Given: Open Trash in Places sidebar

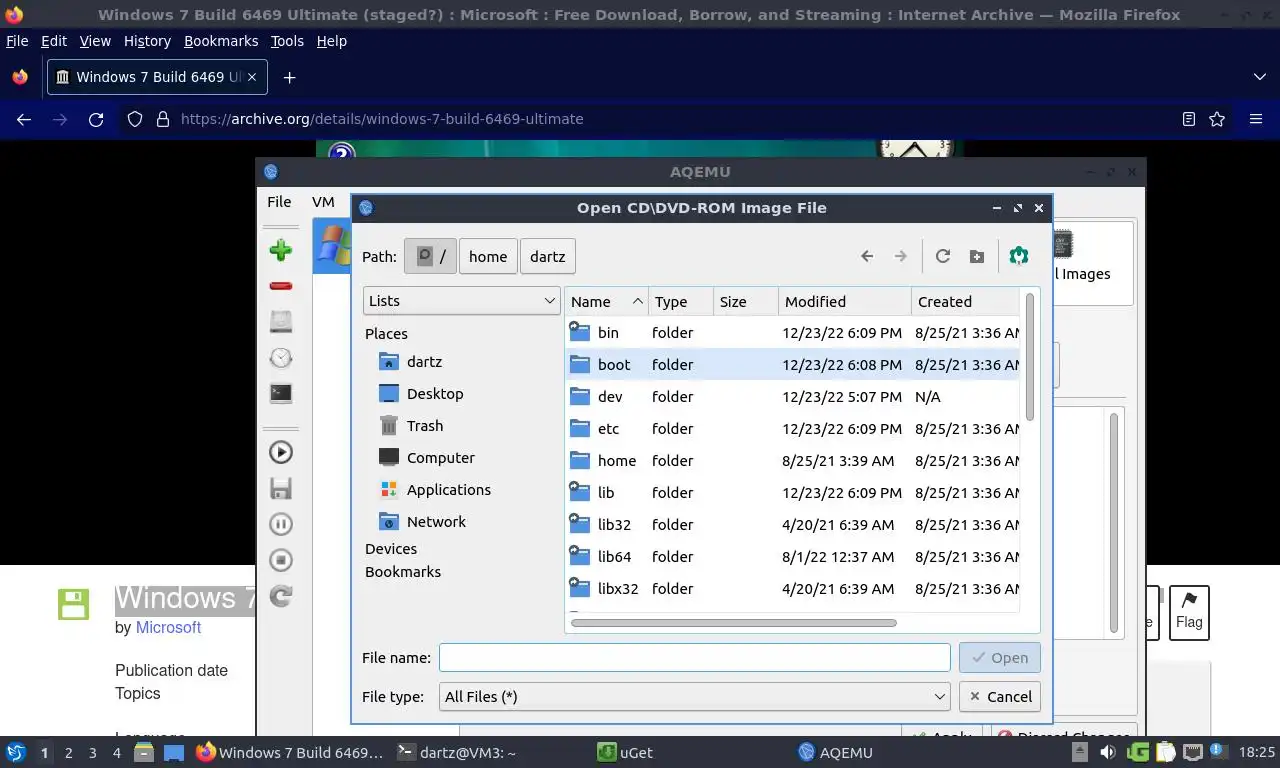Looking at the screenshot, I should point(425,425).
